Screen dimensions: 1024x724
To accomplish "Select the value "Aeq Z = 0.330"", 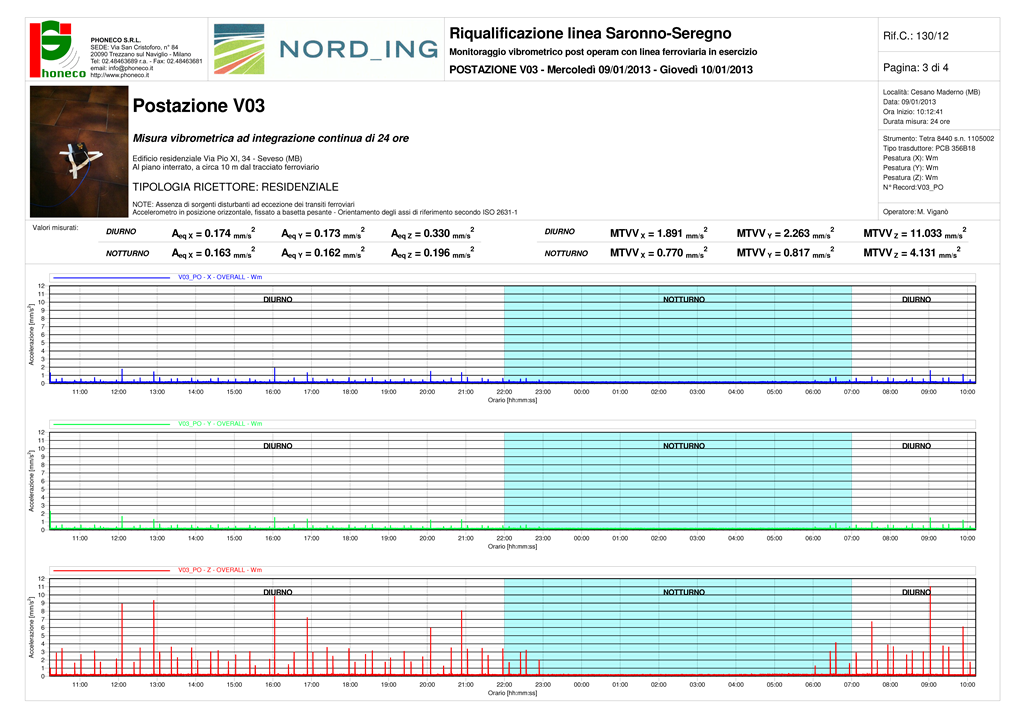I will [x=433, y=234].
